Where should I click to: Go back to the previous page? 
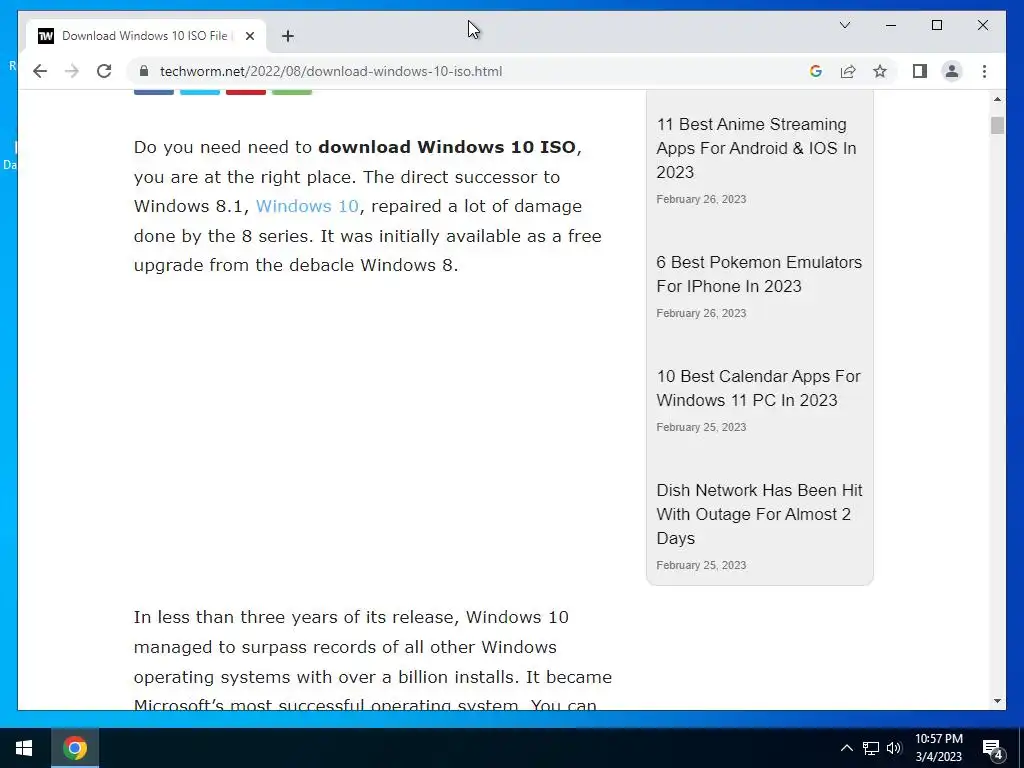(x=40, y=71)
